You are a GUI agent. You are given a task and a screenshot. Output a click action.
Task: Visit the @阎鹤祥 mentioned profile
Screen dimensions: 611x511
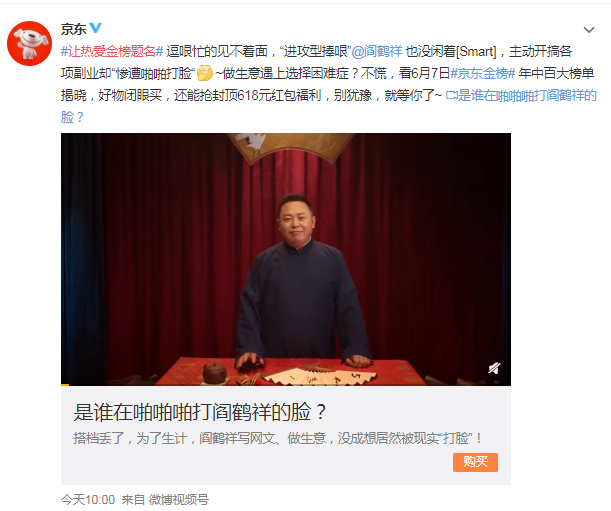click(377, 51)
